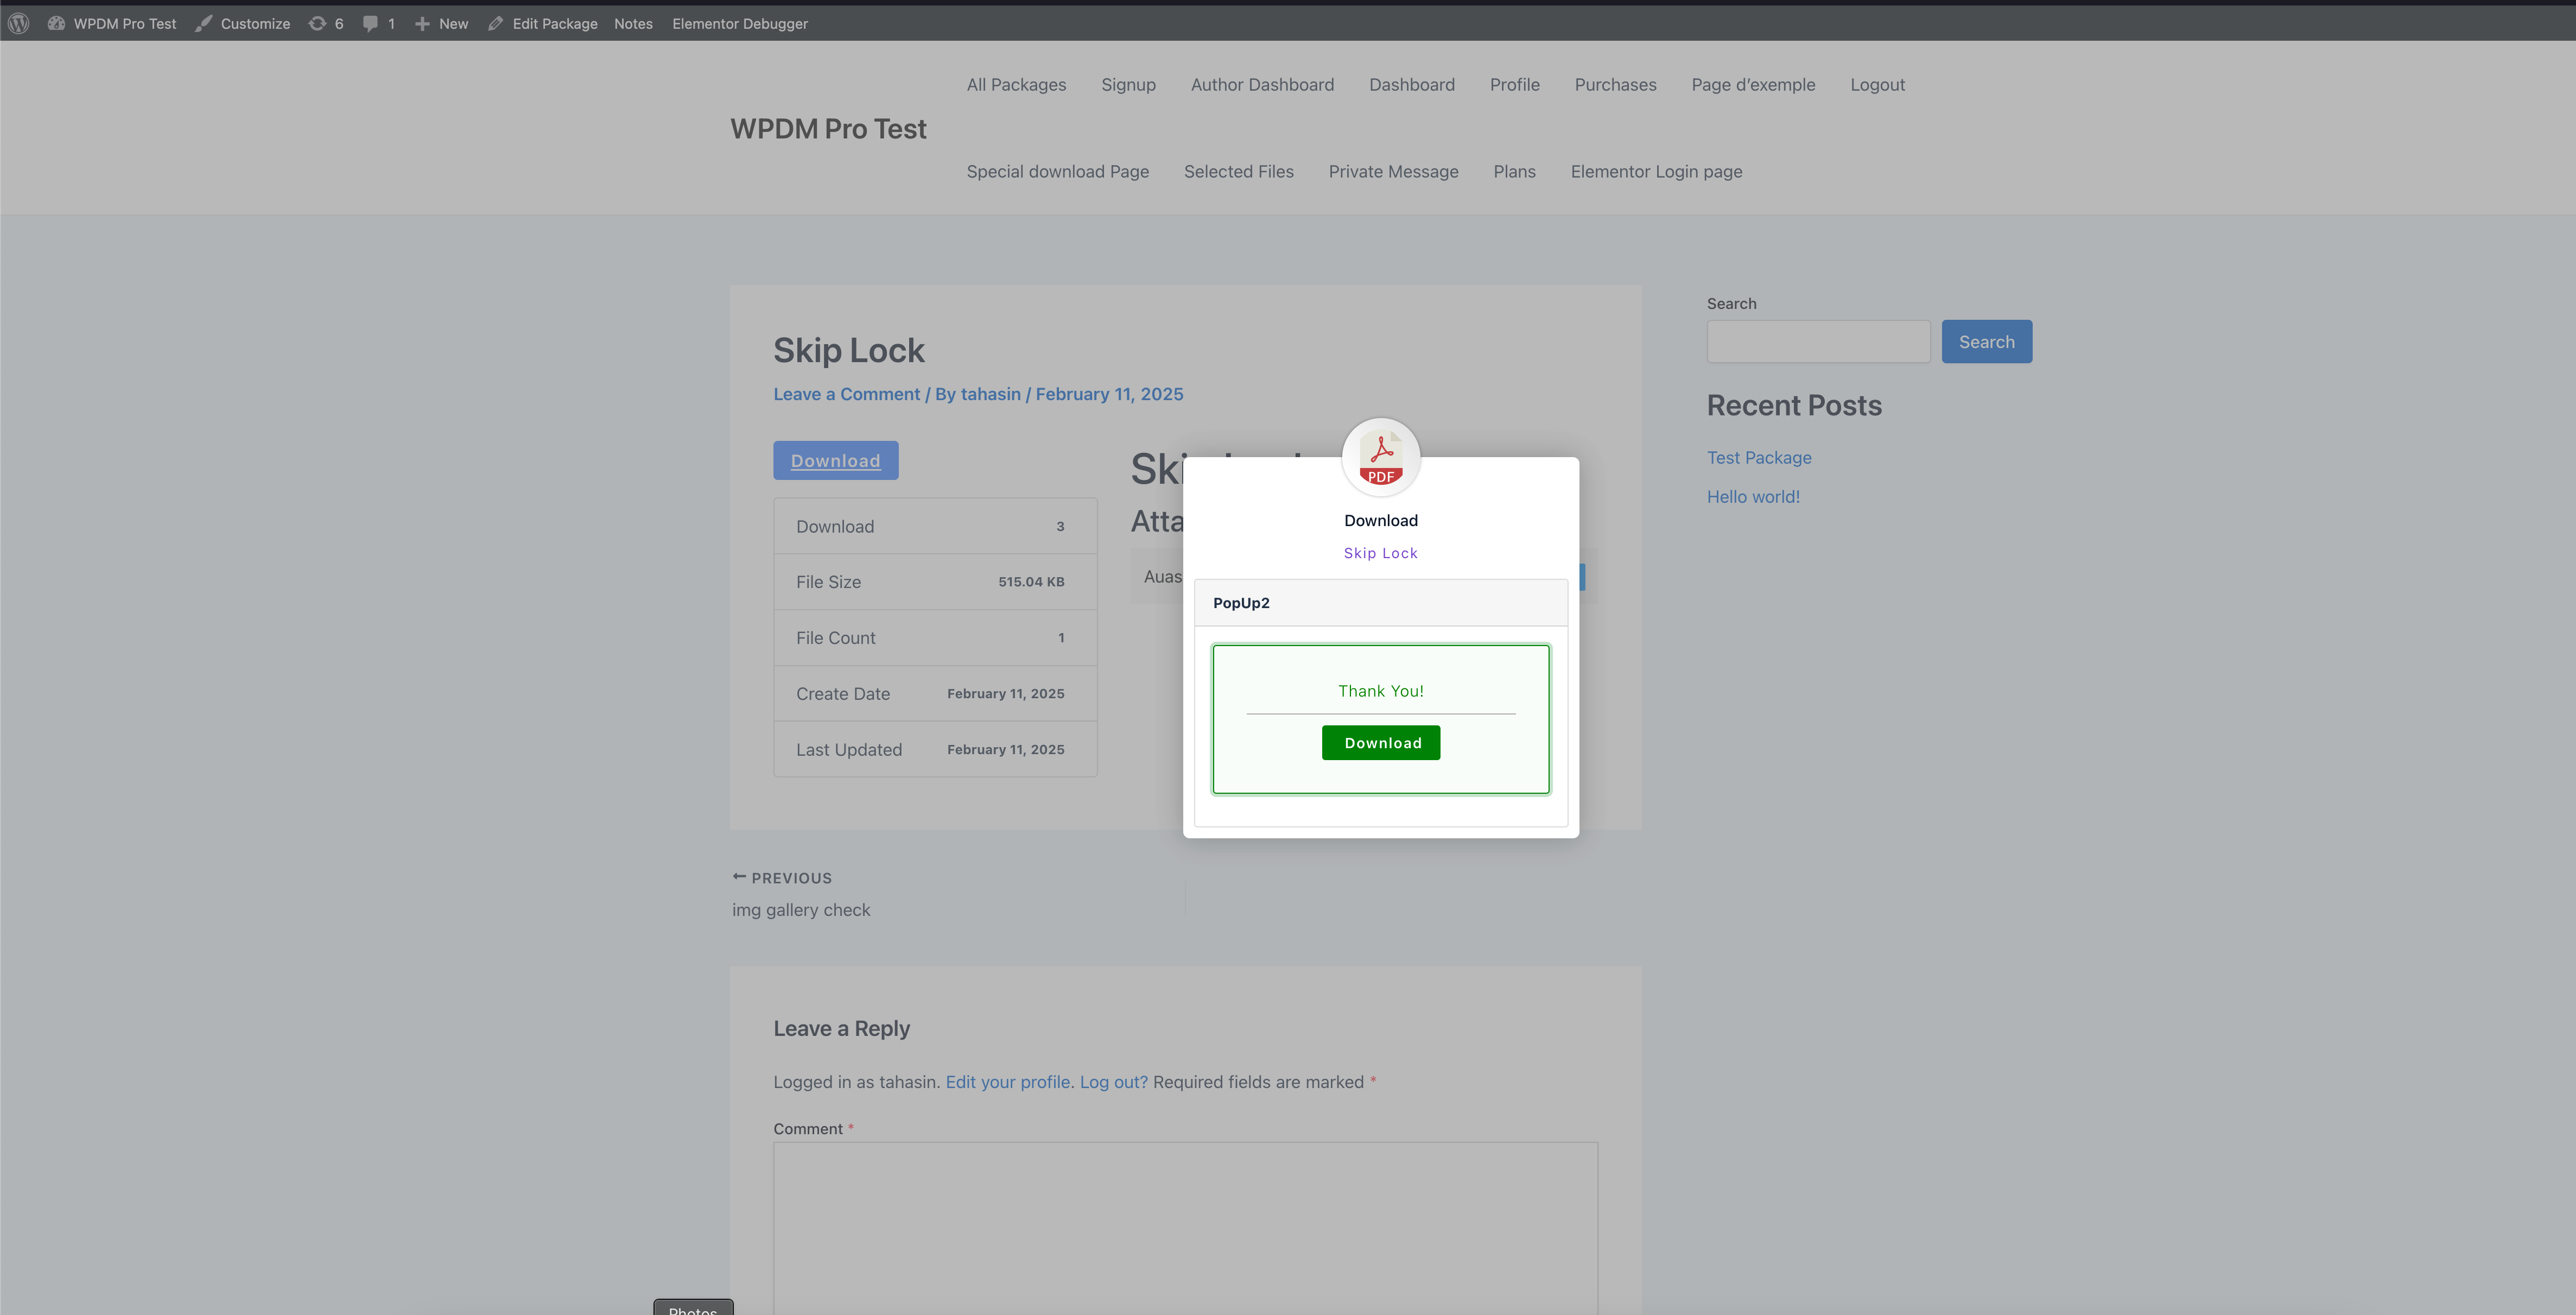Open Special download Page link
This screenshot has width=2576, height=1315.
click(1057, 172)
